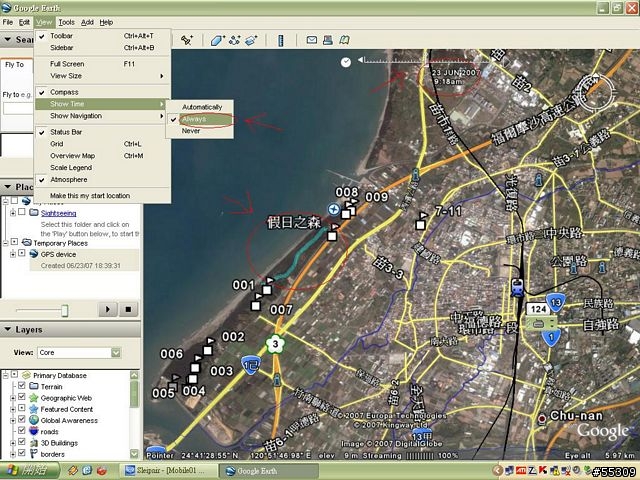Click the Chu-nan city red dot marker
Viewport: 640px width, 480px height.
(542, 419)
